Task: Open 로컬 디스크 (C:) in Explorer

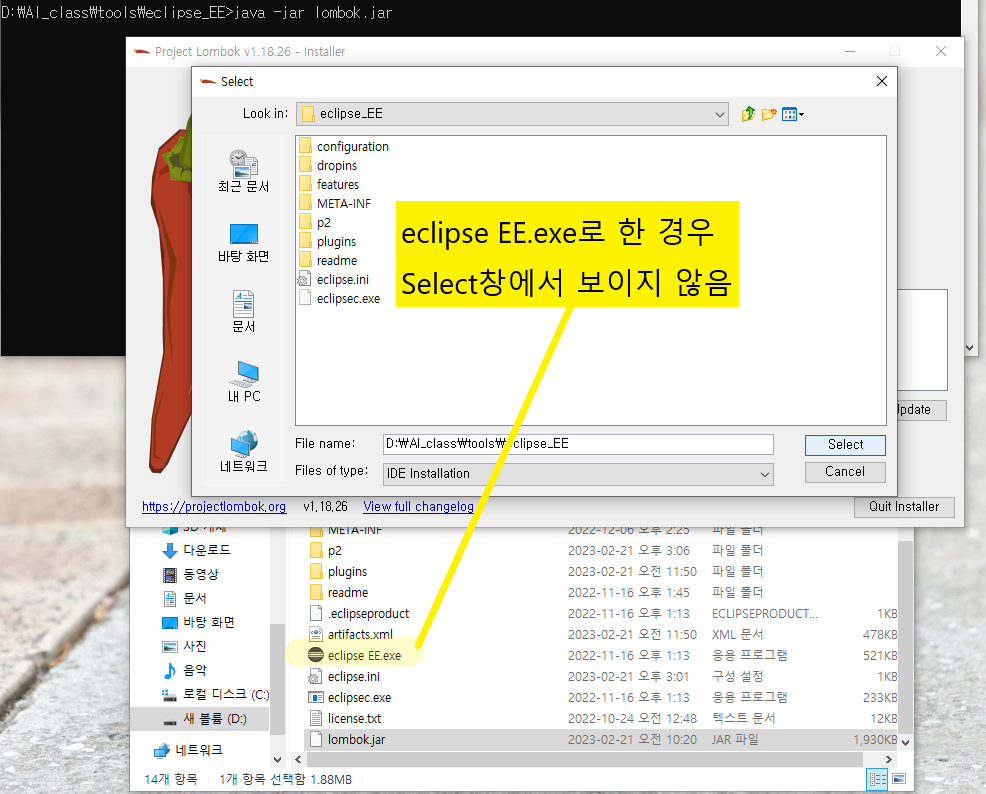Action: (x=216, y=694)
